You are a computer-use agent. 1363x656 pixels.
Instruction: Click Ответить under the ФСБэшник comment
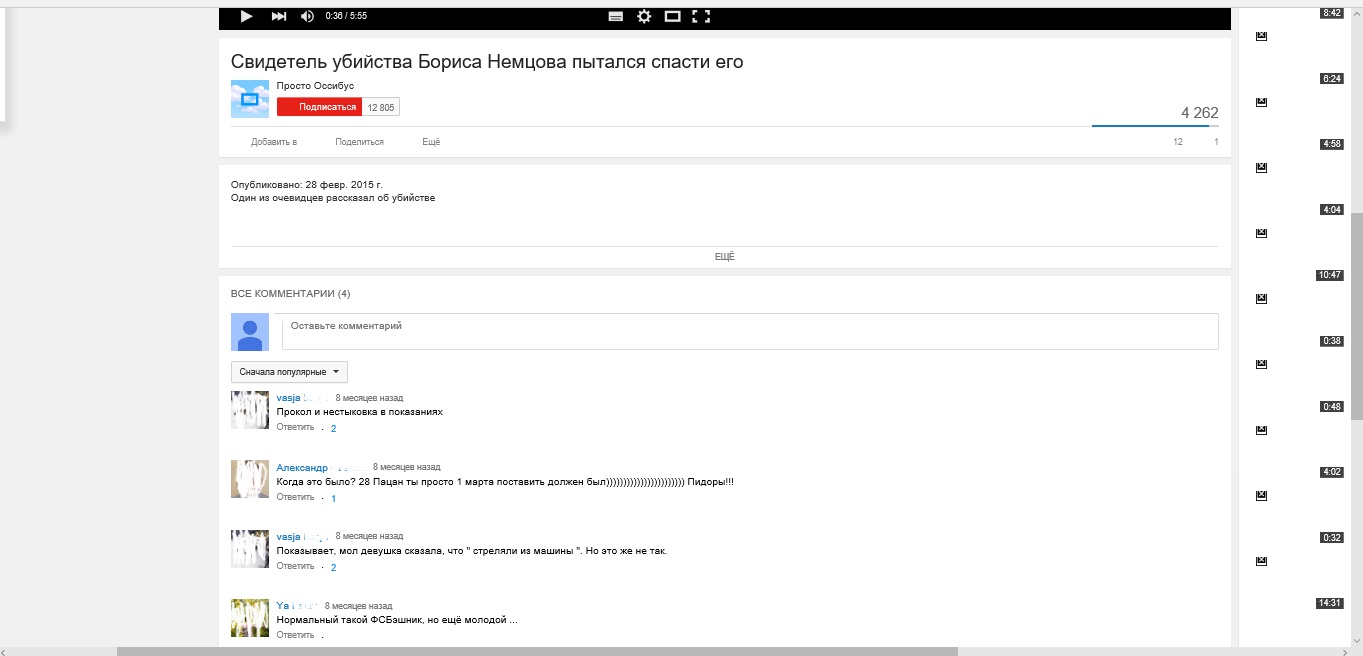295,635
